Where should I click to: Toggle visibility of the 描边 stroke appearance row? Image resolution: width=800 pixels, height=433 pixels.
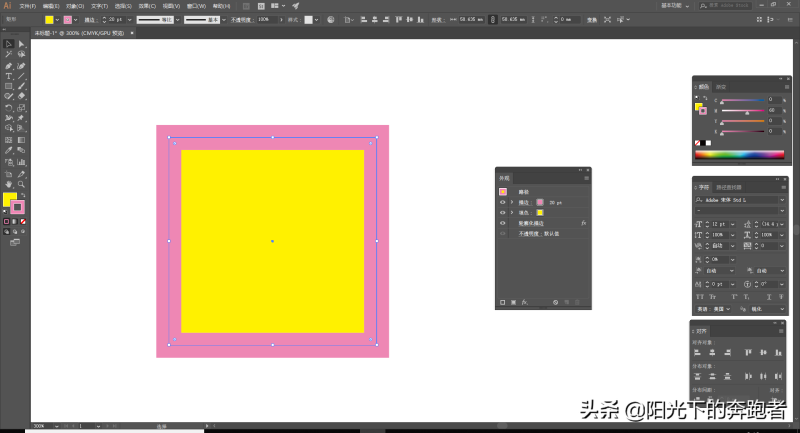click(502, 202)
